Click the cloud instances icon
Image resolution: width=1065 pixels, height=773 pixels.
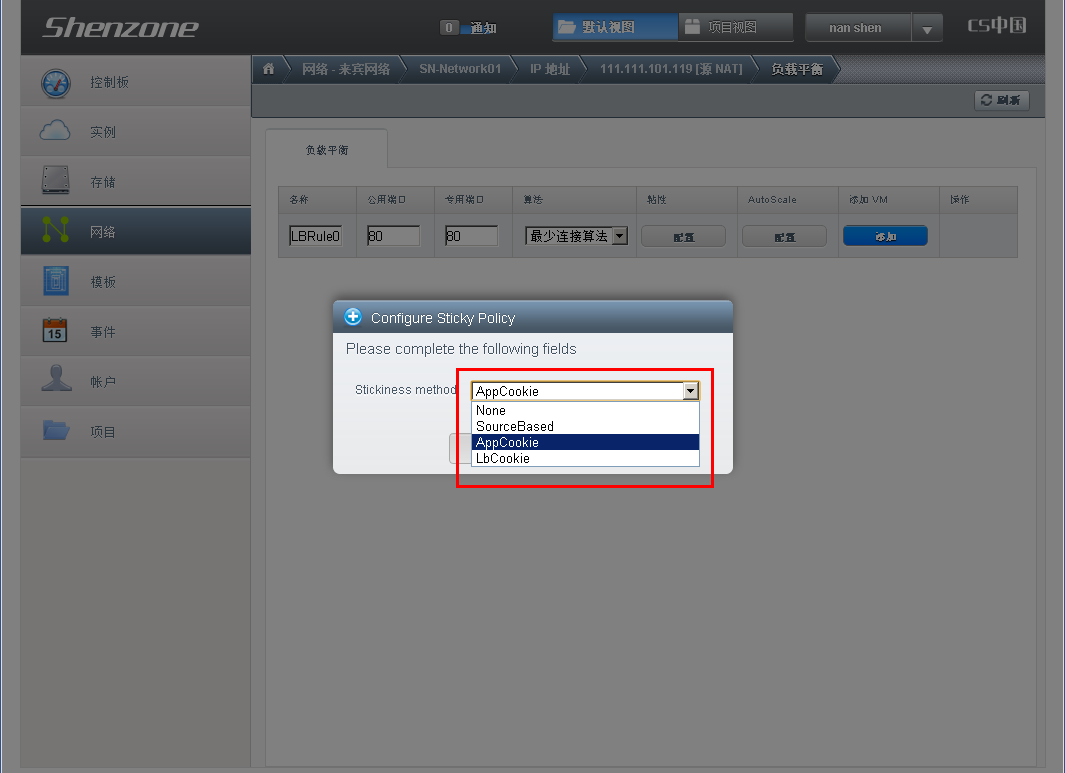(x=56, y=131)
